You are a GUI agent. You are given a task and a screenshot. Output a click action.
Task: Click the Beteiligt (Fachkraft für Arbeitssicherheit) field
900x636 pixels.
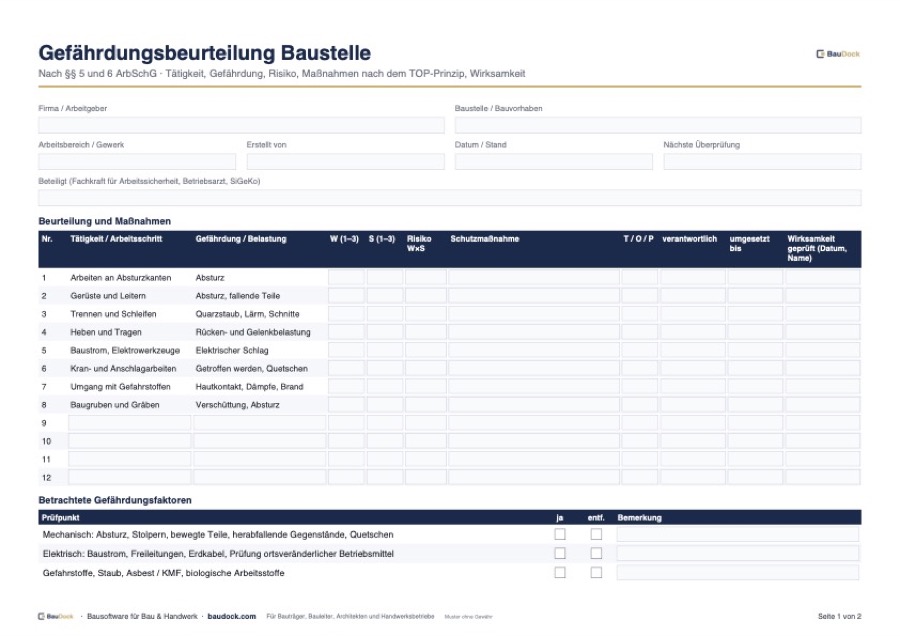449,197
